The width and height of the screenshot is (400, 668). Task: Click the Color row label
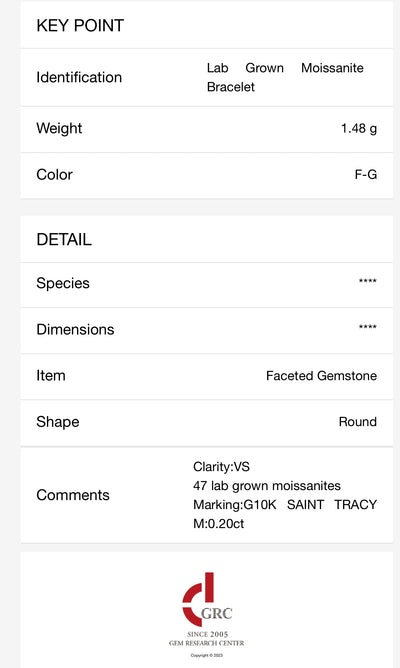tap(55, 175)
